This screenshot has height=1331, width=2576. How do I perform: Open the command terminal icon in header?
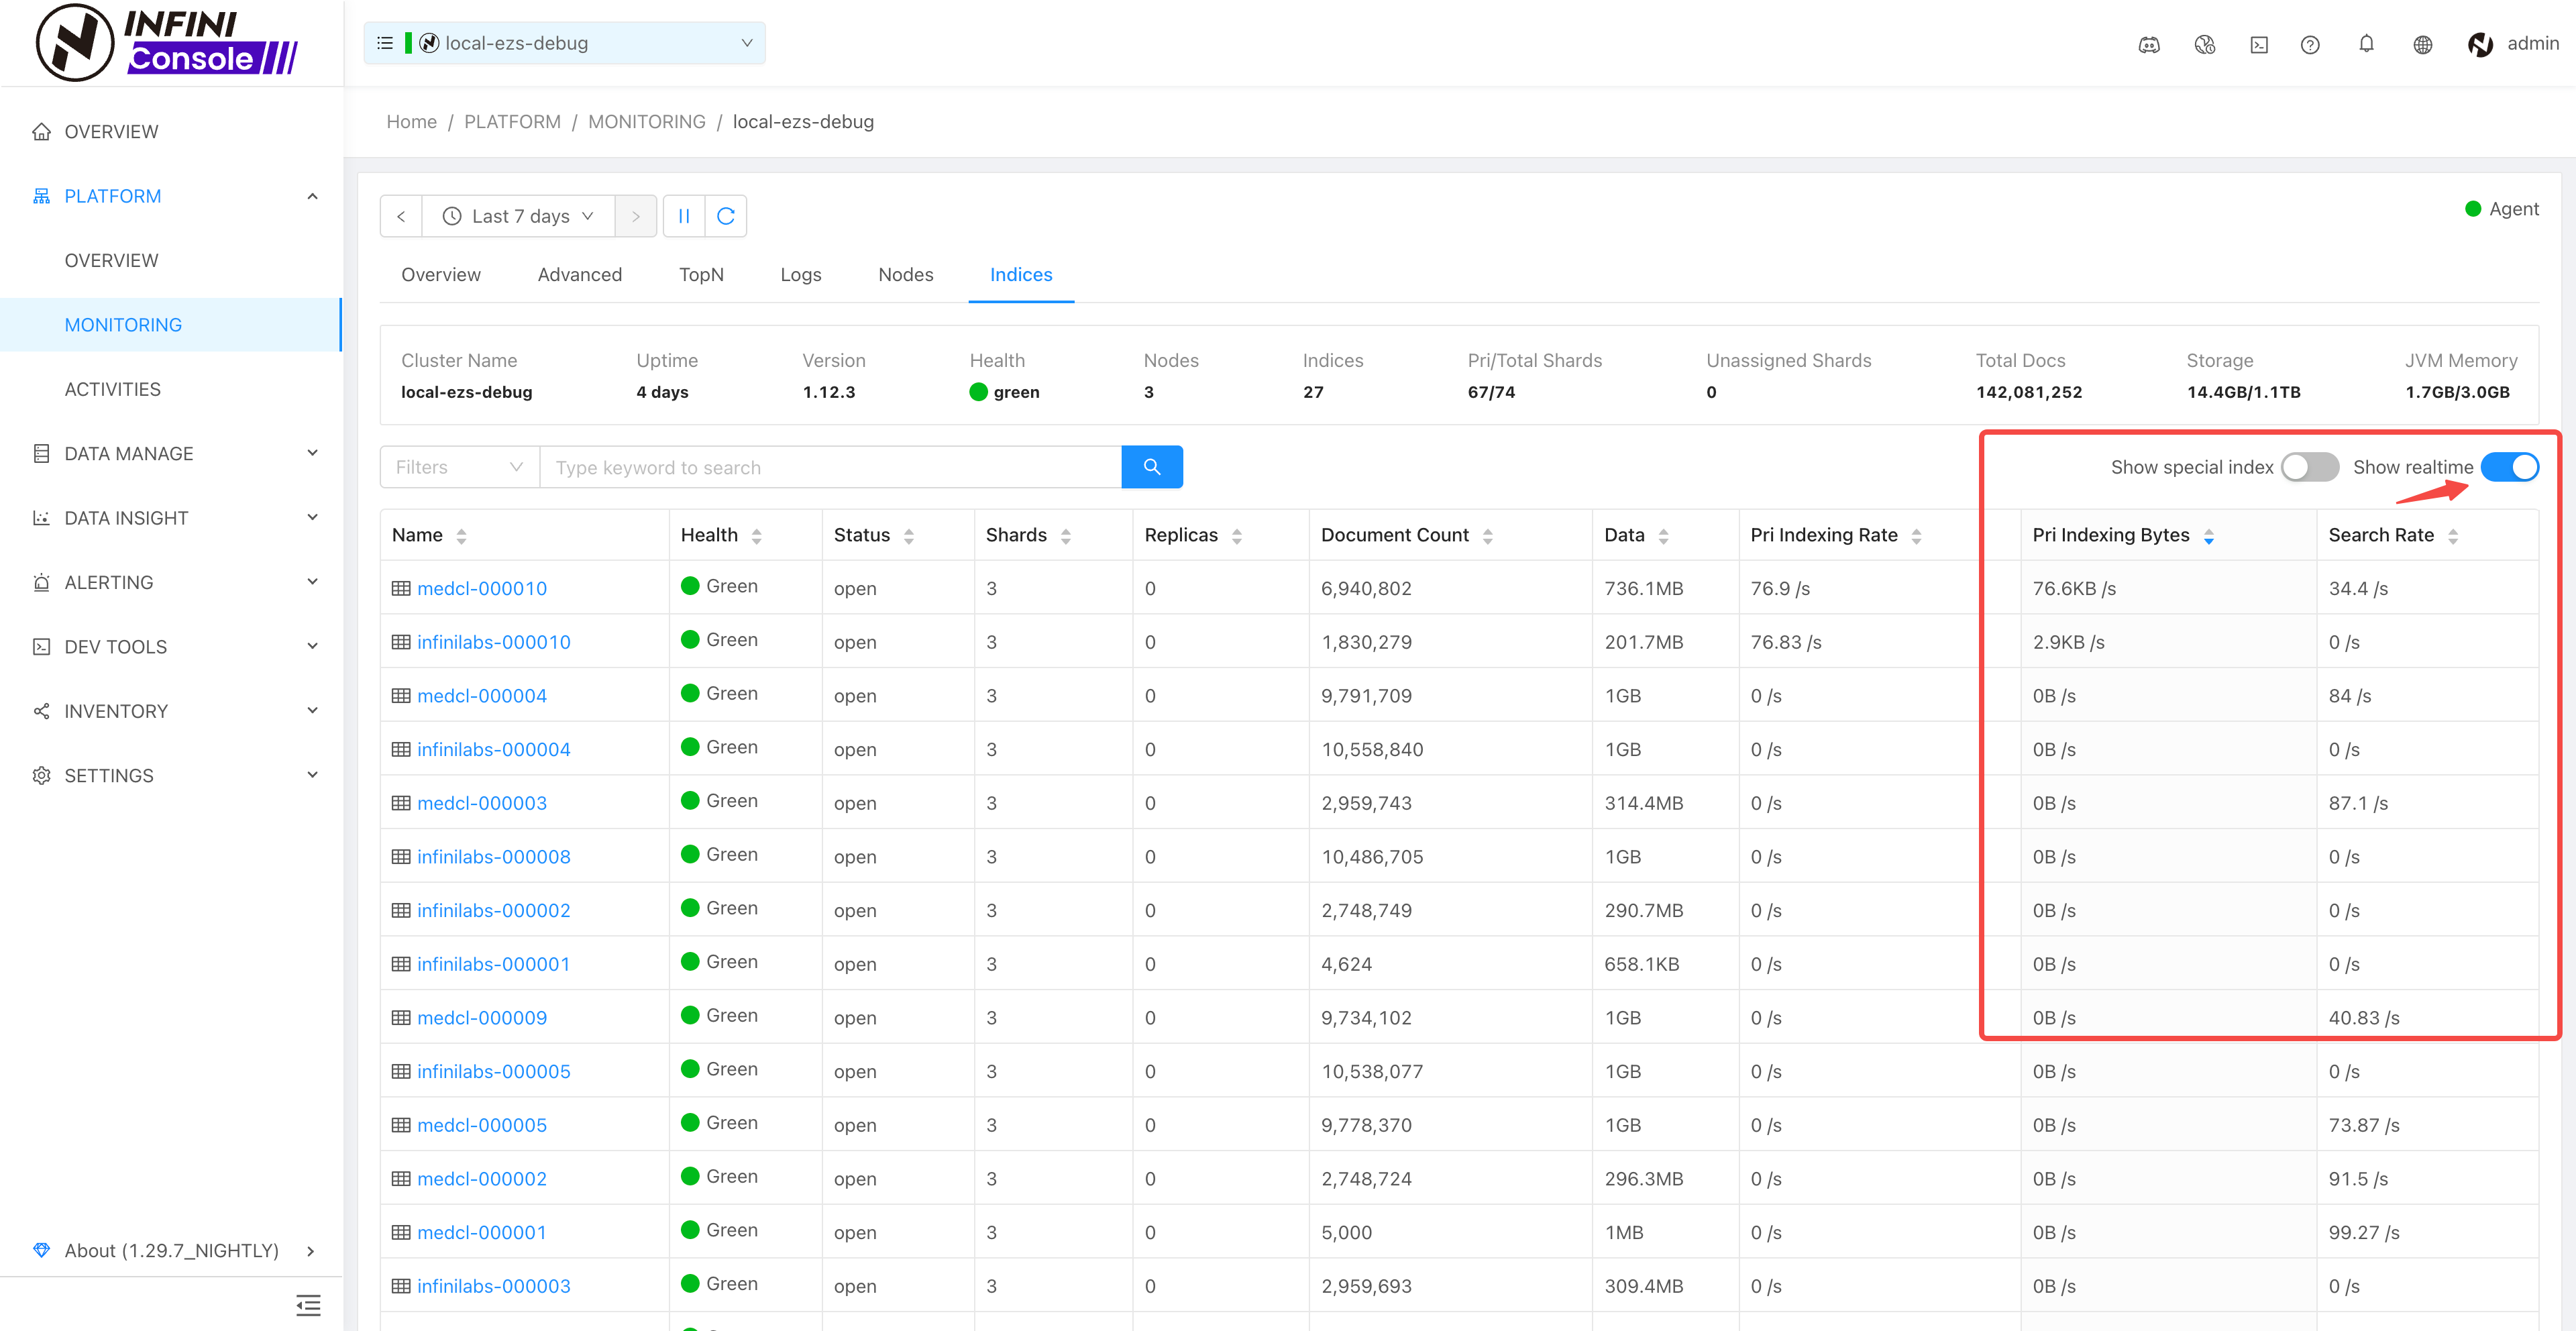[2259, 44]
